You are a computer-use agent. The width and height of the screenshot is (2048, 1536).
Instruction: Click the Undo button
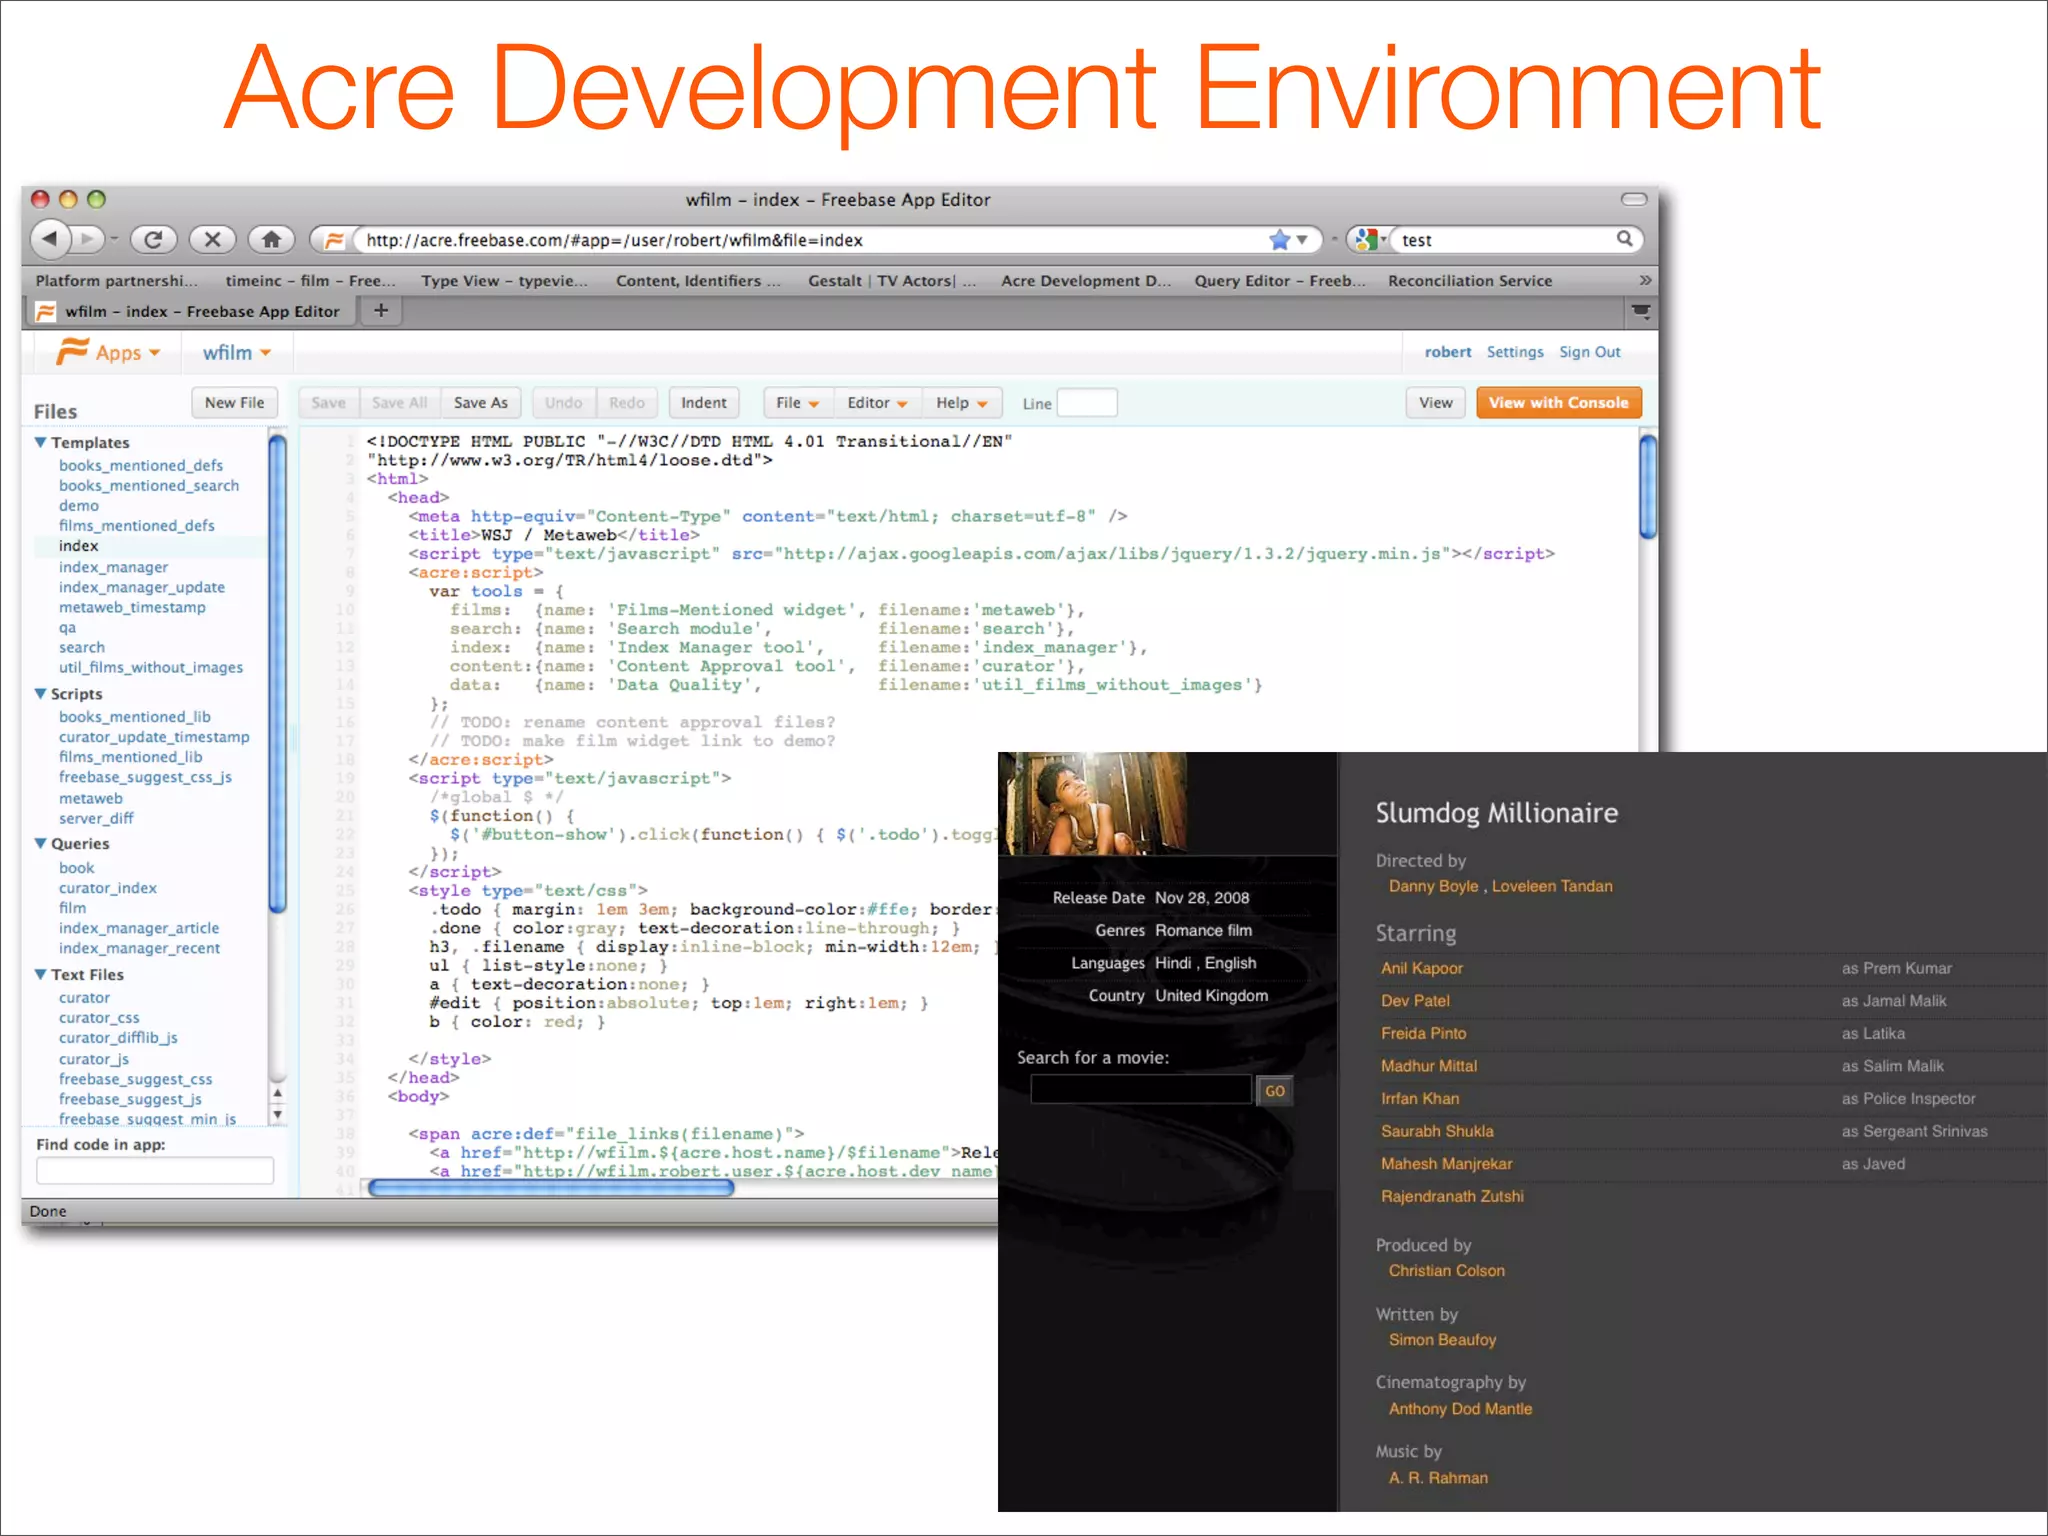(x=564, y=403)
